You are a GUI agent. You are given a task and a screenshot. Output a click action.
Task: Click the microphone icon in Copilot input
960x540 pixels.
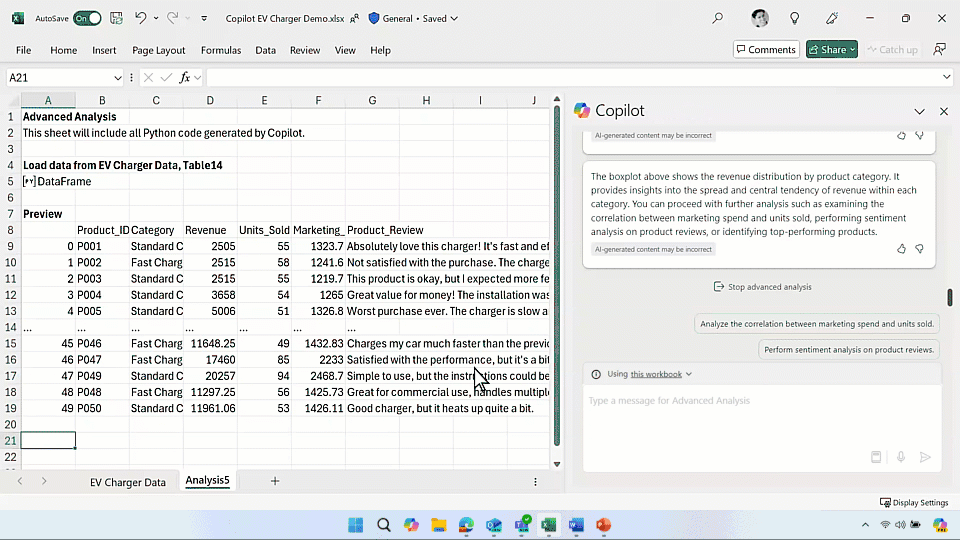click(x=901, y=457)
